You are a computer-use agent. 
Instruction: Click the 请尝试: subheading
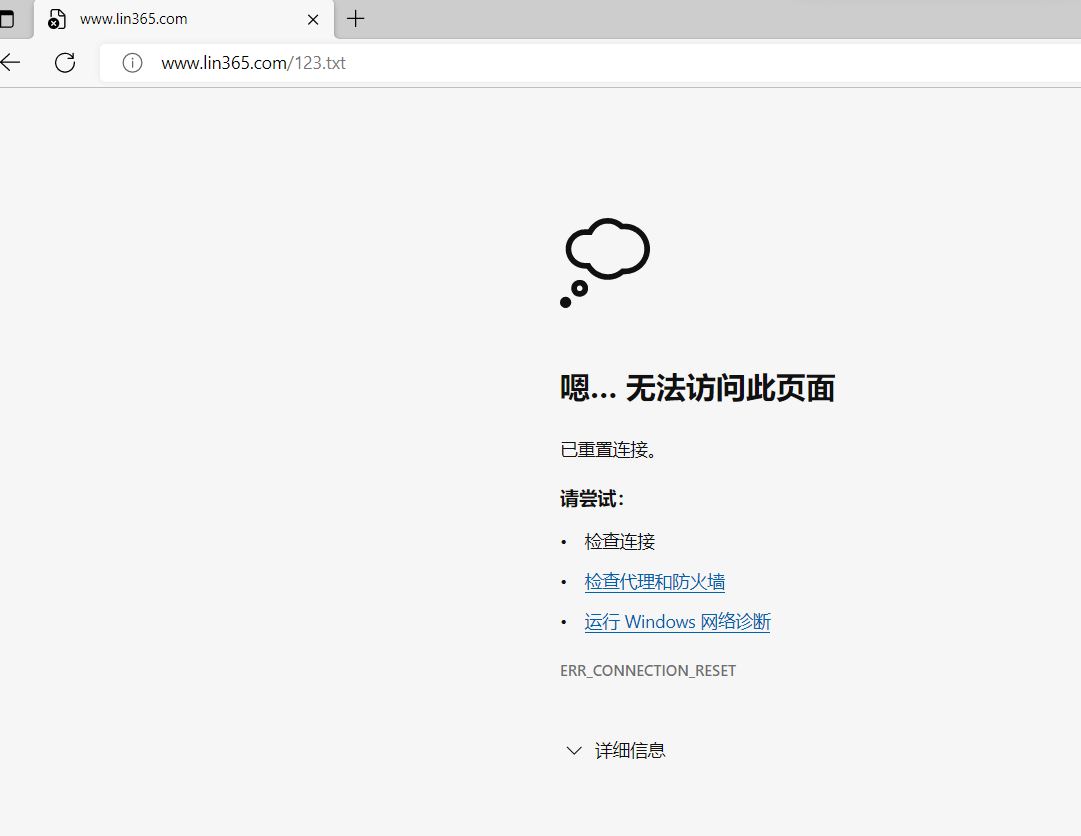coord(592,499)
